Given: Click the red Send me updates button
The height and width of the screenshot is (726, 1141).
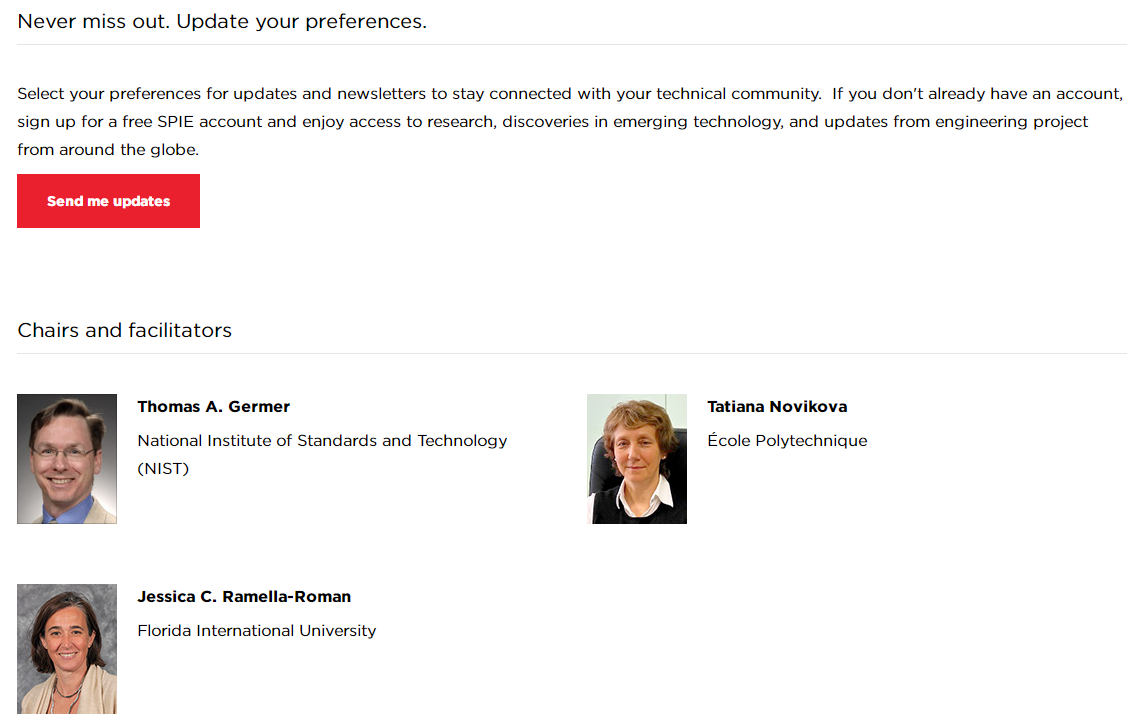Looking at the screenshot, I should (108, 201).
